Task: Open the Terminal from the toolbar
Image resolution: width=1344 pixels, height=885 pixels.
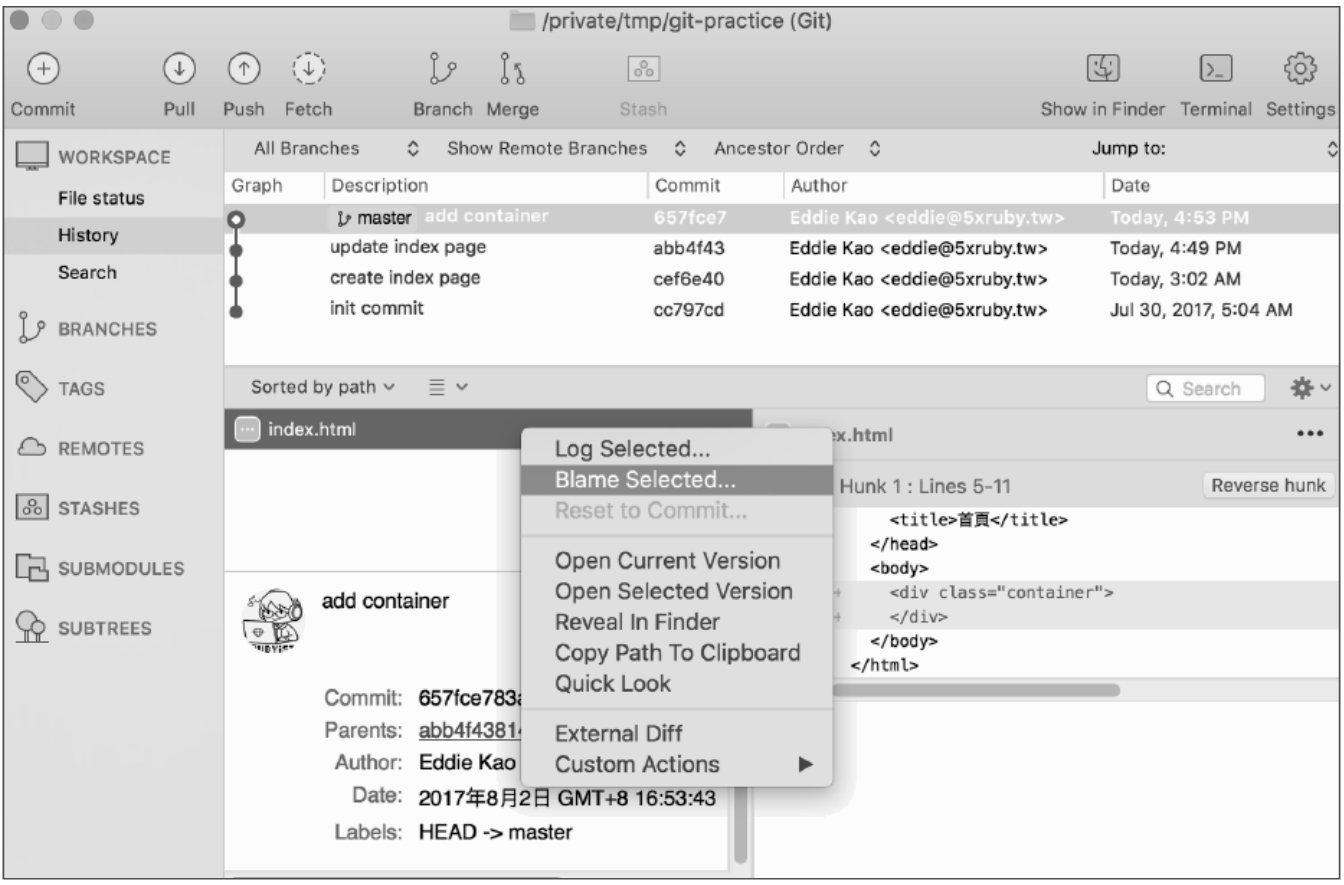Action: point(1215,70)
